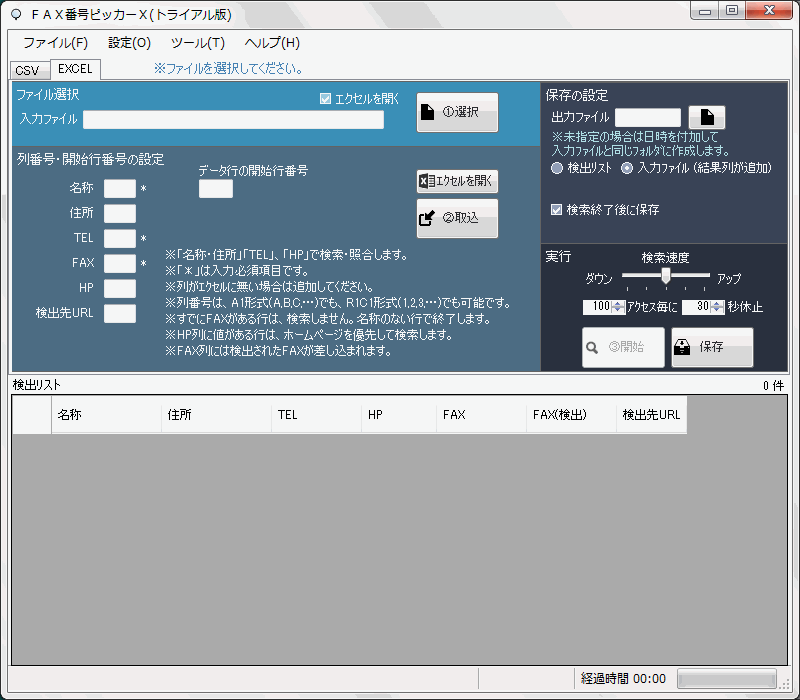Click the output file browse document icon

tap(707, 118)
